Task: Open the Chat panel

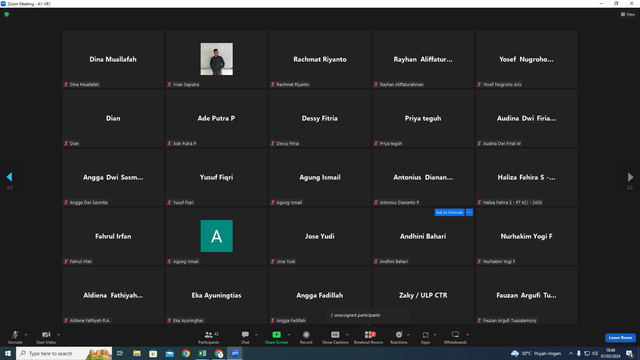Action: pyautogui.click(x=245, y=337)
